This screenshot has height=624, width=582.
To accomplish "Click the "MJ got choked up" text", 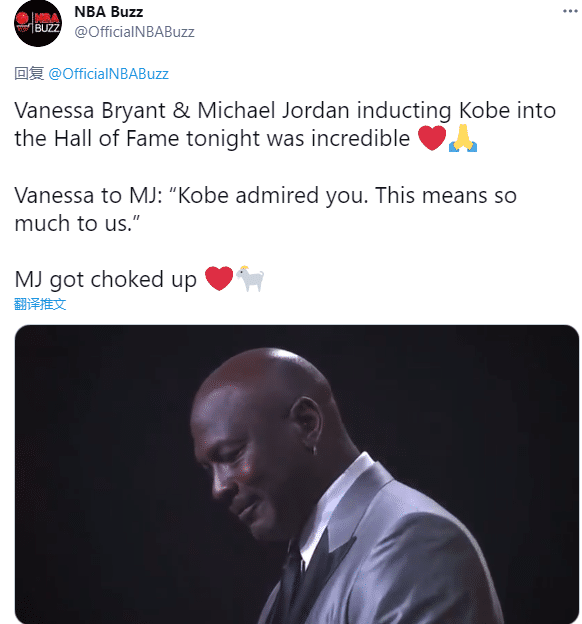I will (105, 279).
